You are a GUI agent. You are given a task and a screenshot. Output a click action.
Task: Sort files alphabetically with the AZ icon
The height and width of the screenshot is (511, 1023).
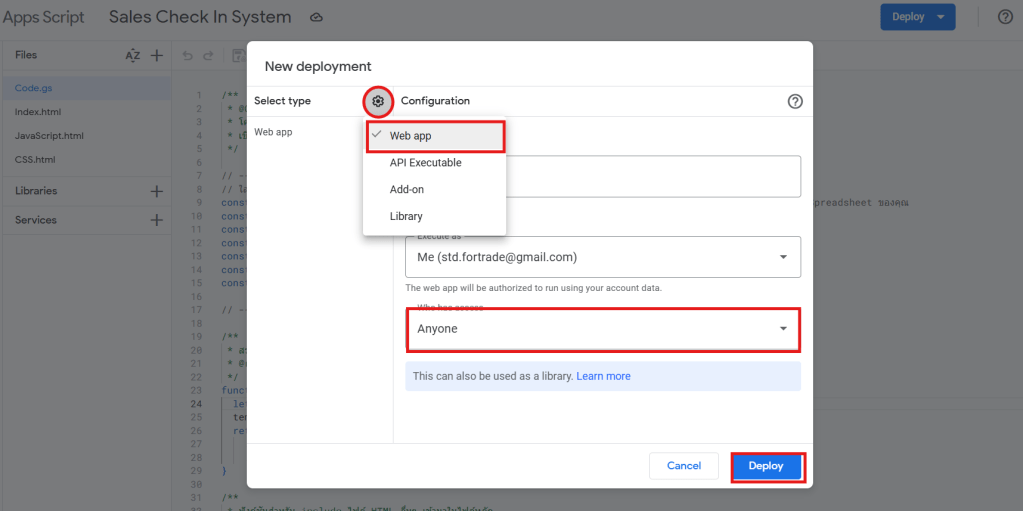pyautogui.click(x=132, y=56)
